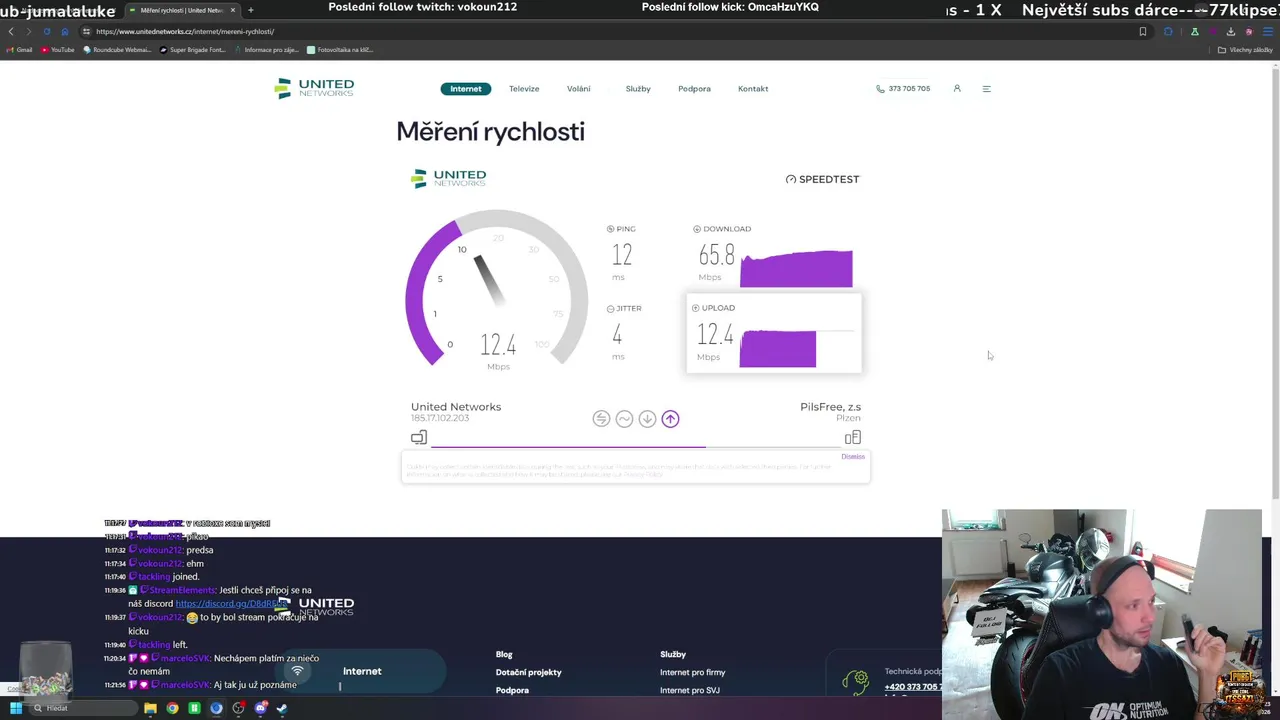The image size is (1280, 720).
Task: Click the test progress bar
Action: 636,447
